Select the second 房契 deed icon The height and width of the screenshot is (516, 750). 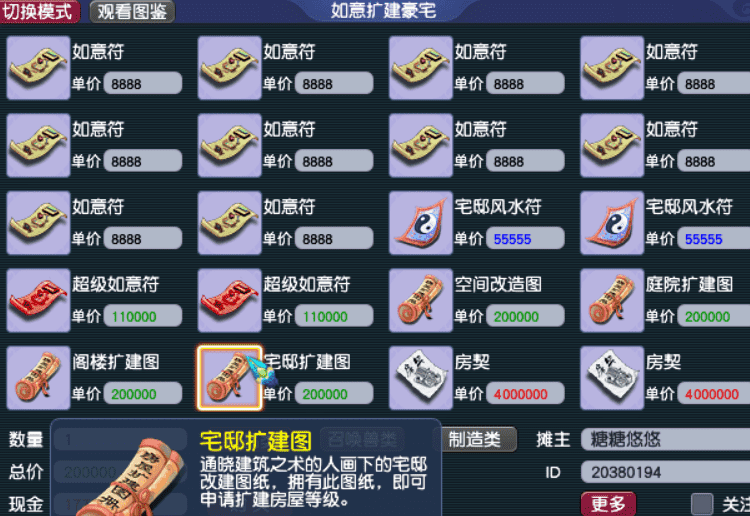tap(612, 378)
